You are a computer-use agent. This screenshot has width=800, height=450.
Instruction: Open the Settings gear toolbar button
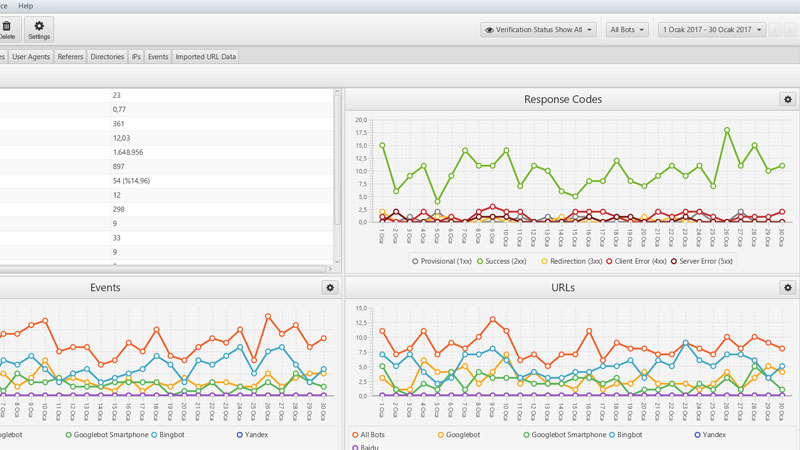click(39, 30)
